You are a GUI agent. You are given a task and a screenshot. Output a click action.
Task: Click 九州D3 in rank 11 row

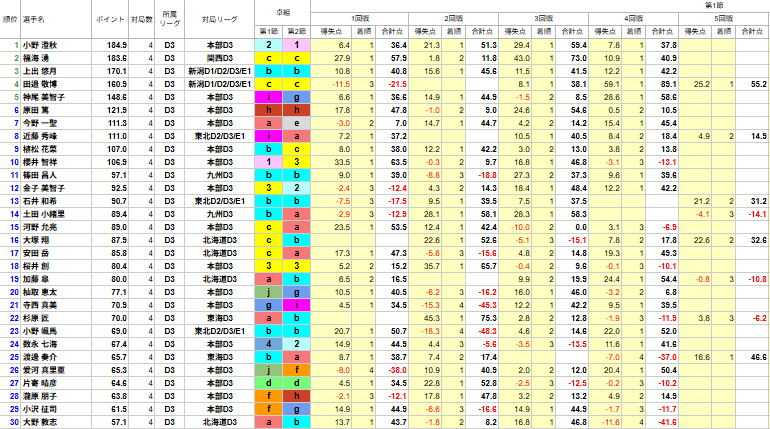click(x=220, y=175)
